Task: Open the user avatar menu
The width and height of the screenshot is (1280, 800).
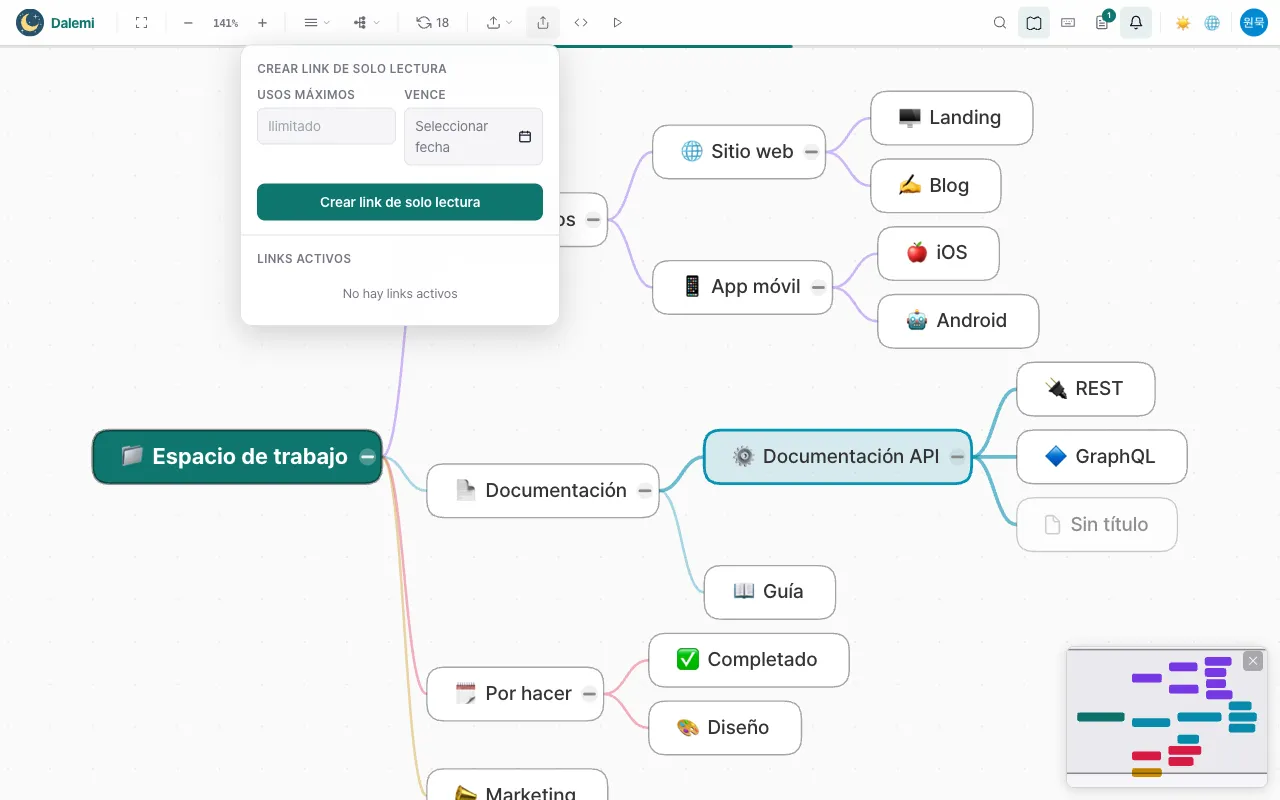Action: [x=1254, y=22]
